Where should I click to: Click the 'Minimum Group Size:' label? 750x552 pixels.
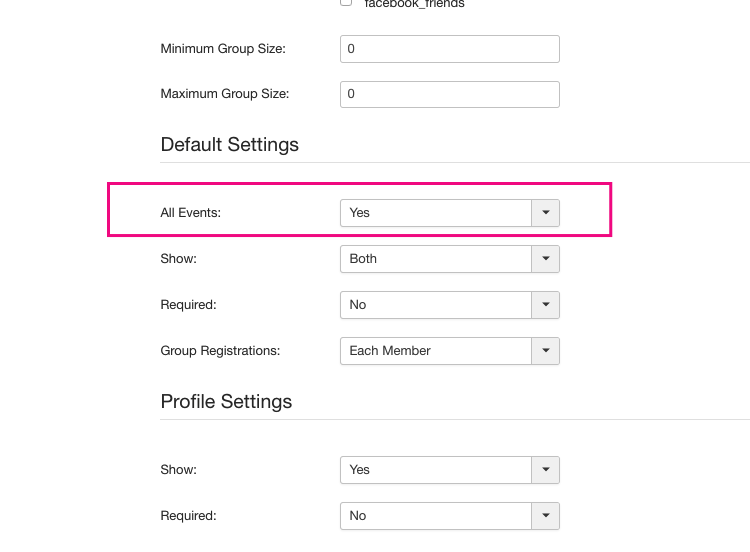(223, 49)
